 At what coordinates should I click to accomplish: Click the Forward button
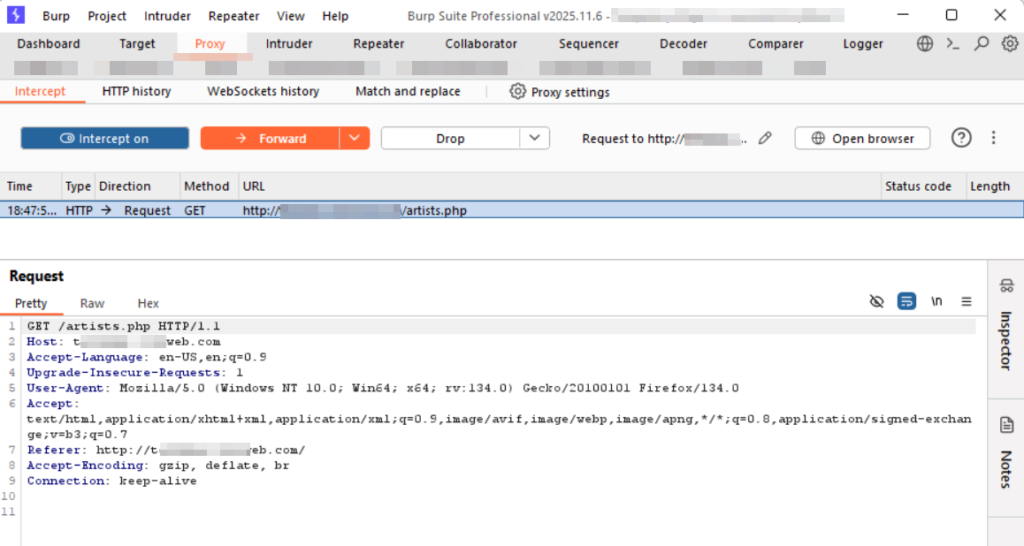coord(270,139)
